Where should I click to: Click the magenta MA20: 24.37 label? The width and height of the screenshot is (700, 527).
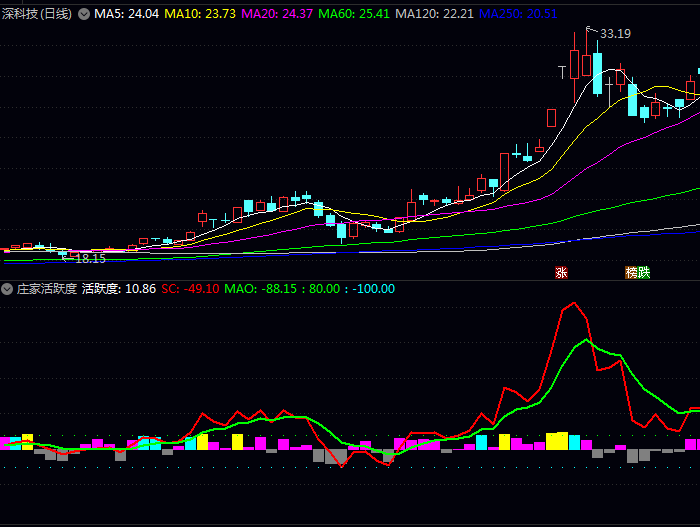[277, 14]
